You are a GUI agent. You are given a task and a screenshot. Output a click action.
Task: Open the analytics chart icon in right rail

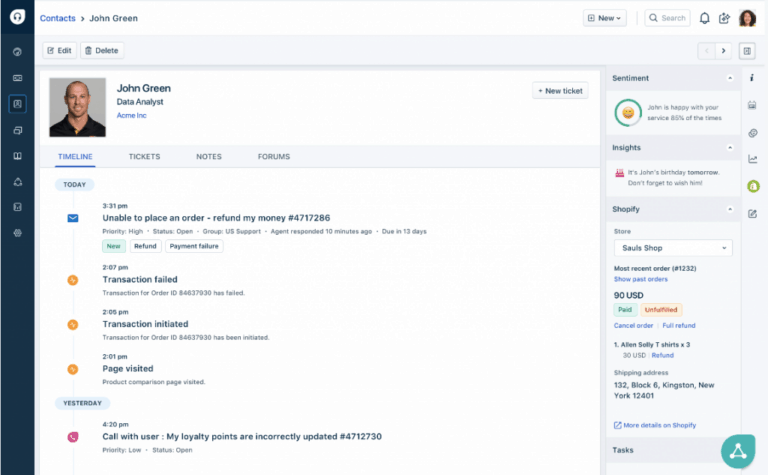(752, 158)
